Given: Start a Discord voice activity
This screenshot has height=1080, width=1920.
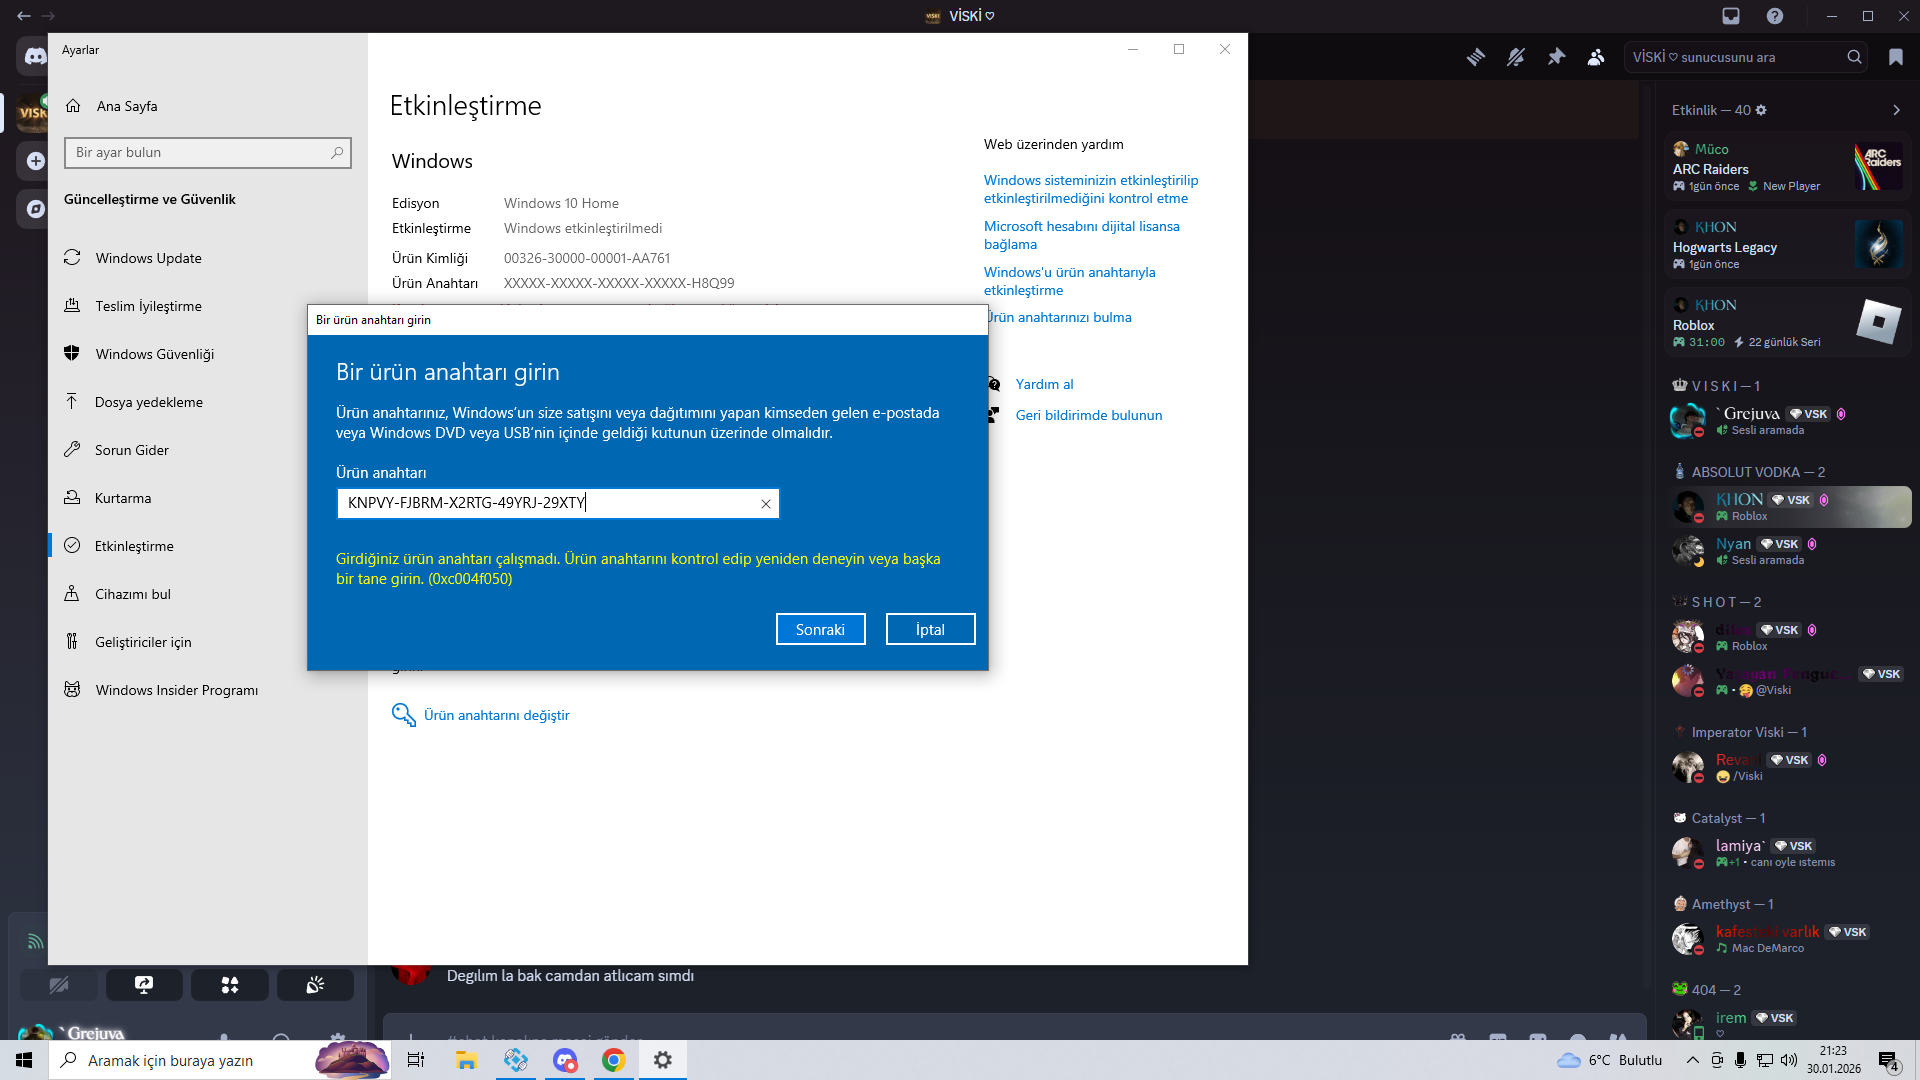Looking at the screenshot, I should [230, 985].
